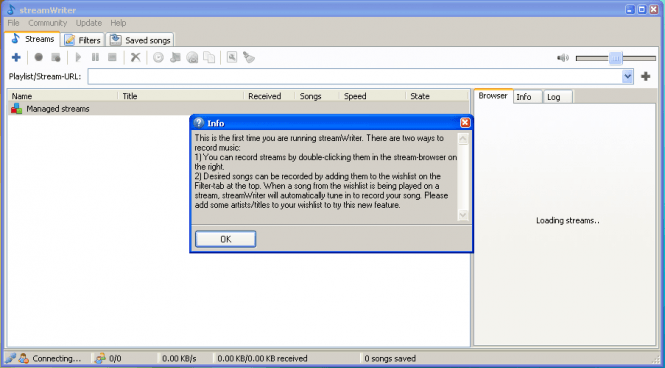Sort by the Speed column header
This screenshot has width=665, height=368.
(372, 96)
